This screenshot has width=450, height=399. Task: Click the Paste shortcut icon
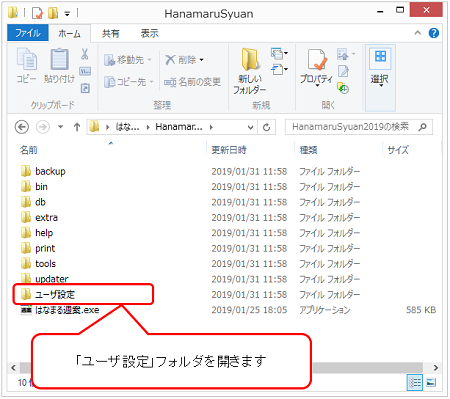[85, 88]
